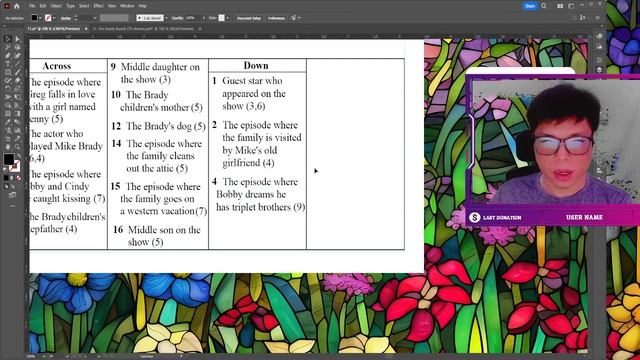The height and width of the screenshot is (360, 640).
Task: Open the File menu
Action: (32, 6)
